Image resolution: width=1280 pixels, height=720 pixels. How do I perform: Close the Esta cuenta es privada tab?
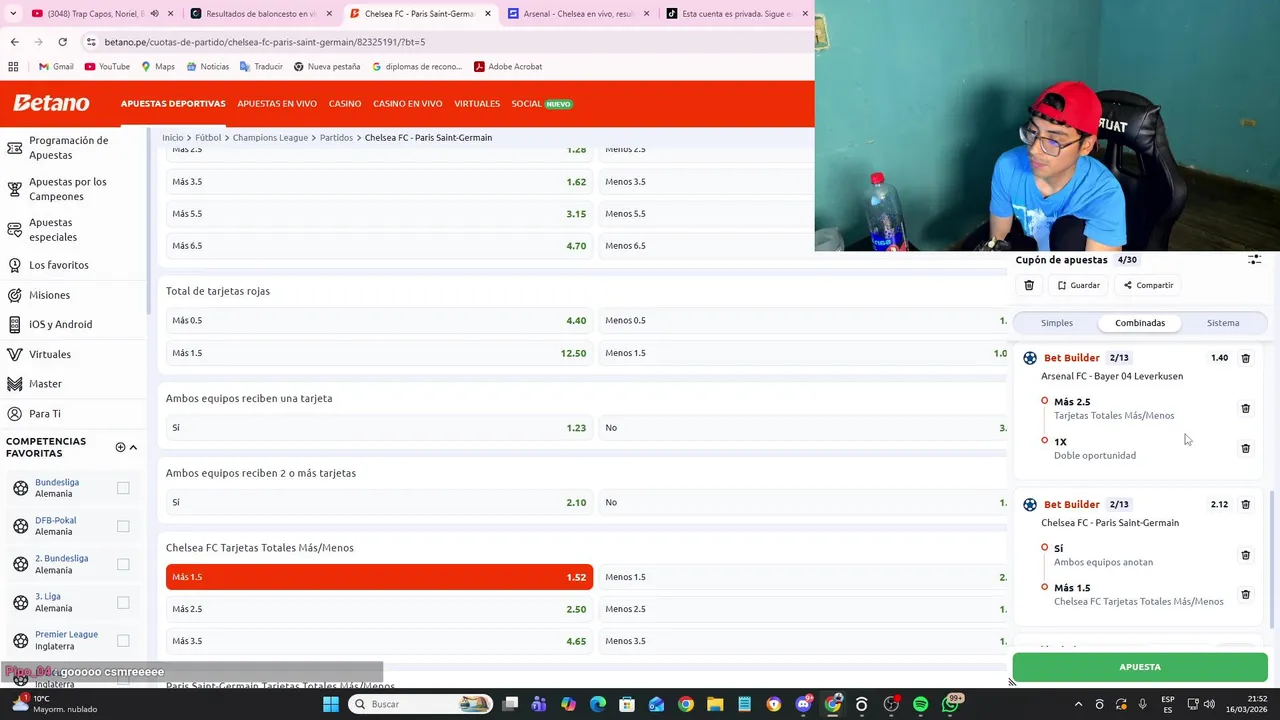pyautogui.click(x=805, y=14)
